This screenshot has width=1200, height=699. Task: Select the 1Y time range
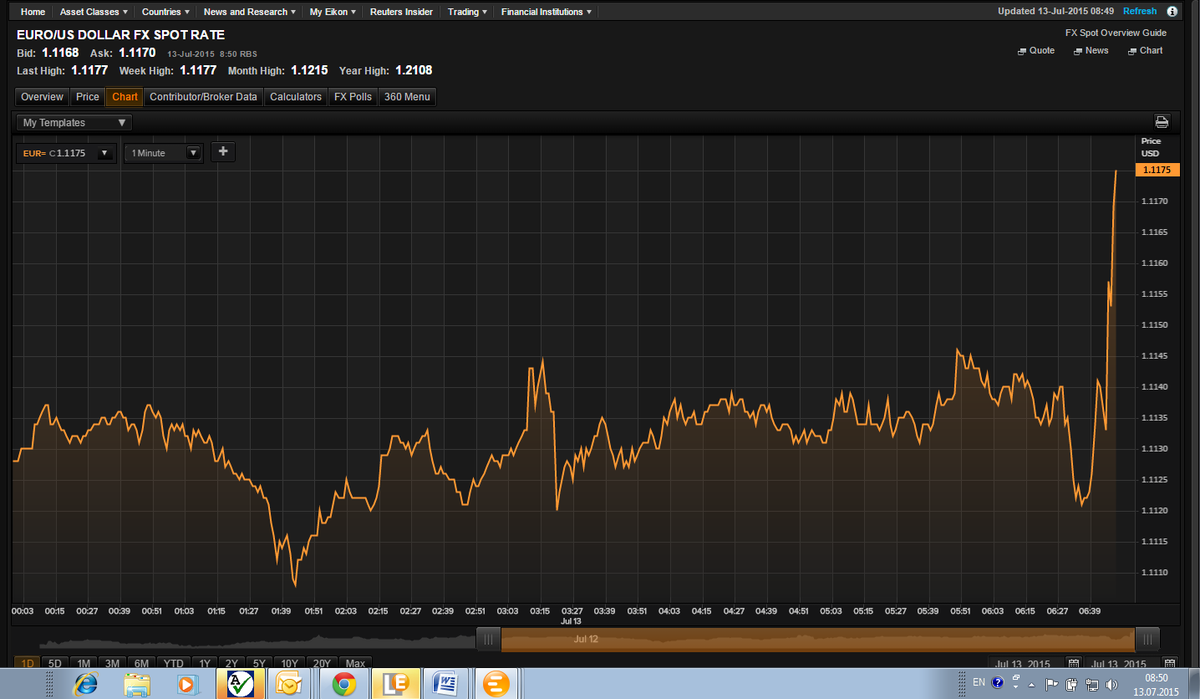click(x=204, y=663)
